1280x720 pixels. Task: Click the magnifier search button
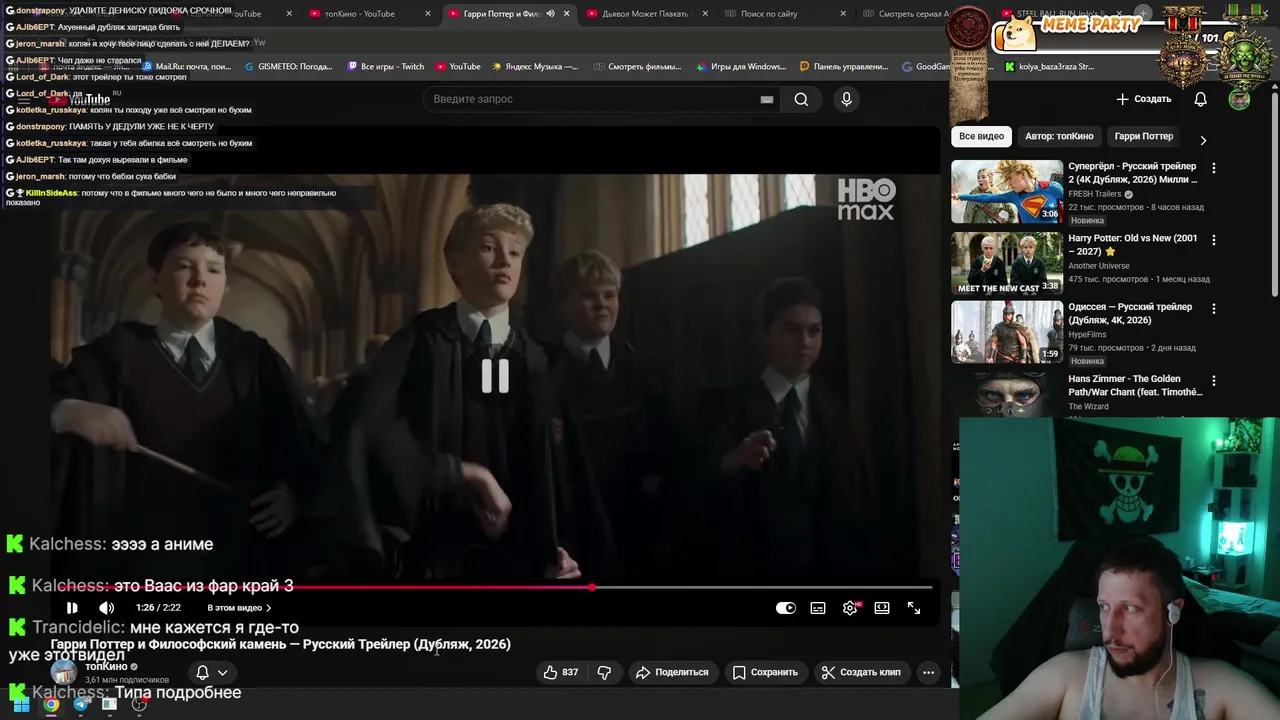click(801, 99)
